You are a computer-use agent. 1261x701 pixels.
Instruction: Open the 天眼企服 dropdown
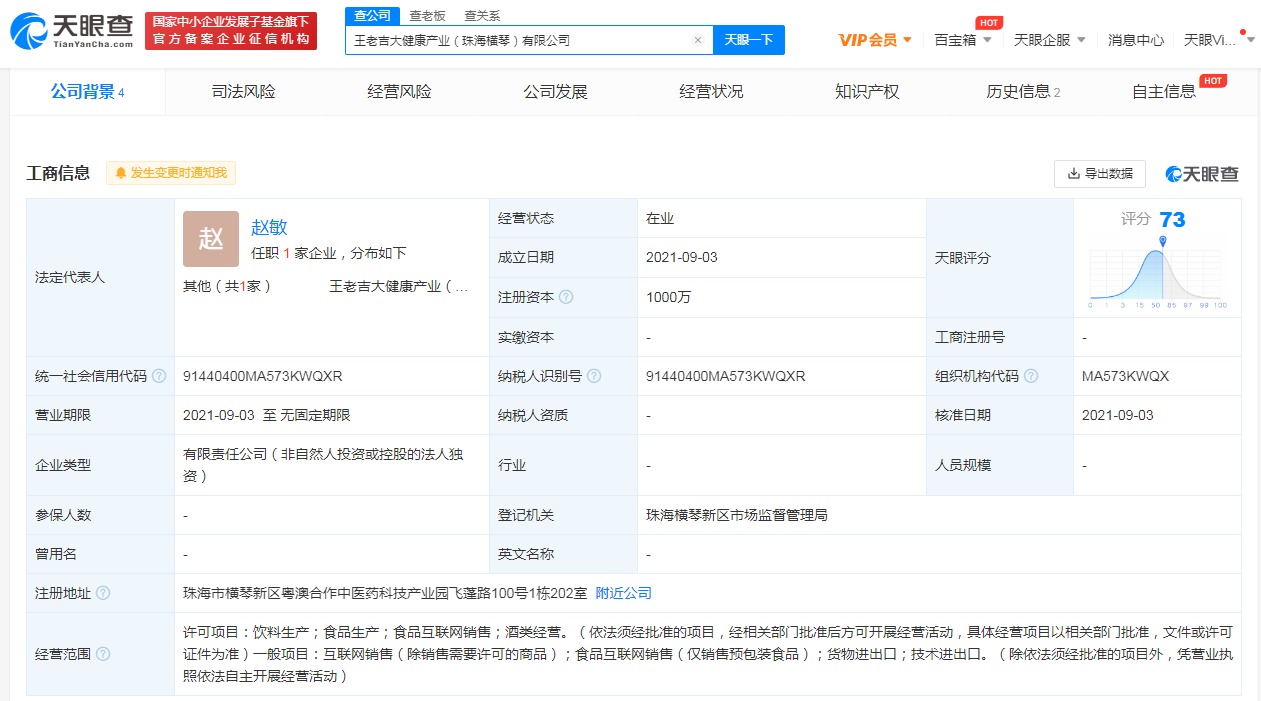[x=1048, y=38]
